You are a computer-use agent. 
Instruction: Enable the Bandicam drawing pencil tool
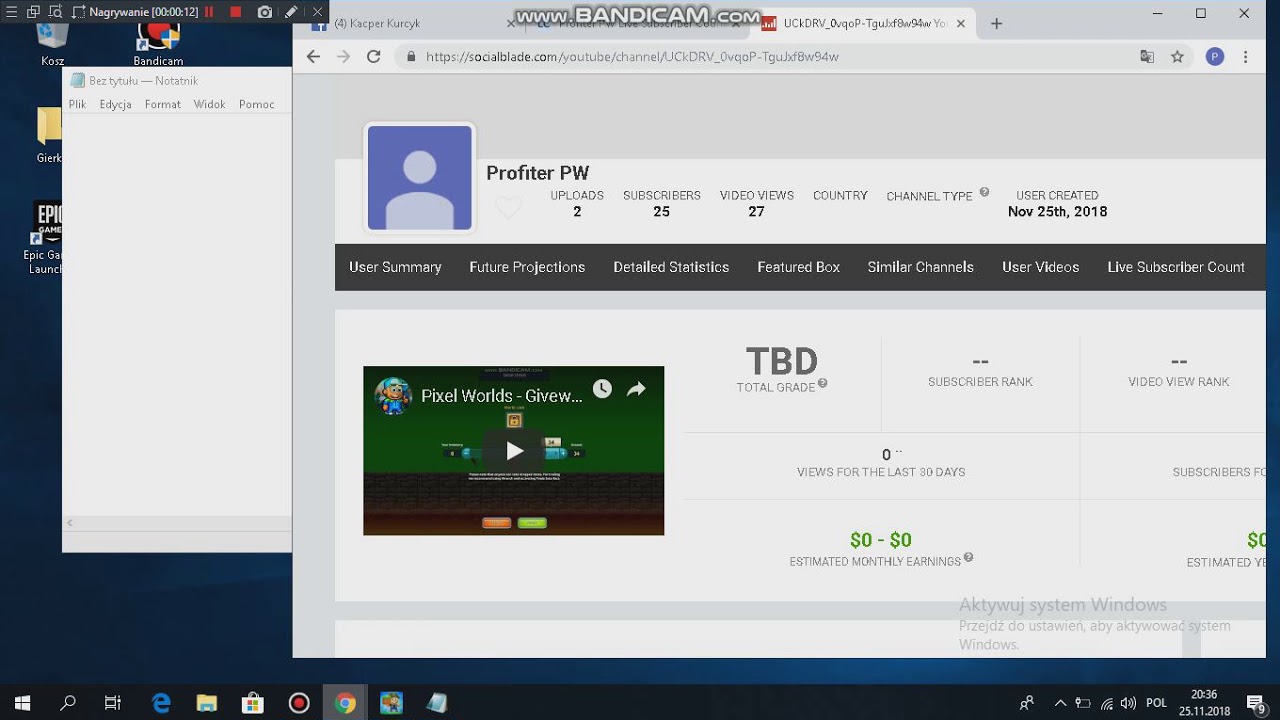291,12
